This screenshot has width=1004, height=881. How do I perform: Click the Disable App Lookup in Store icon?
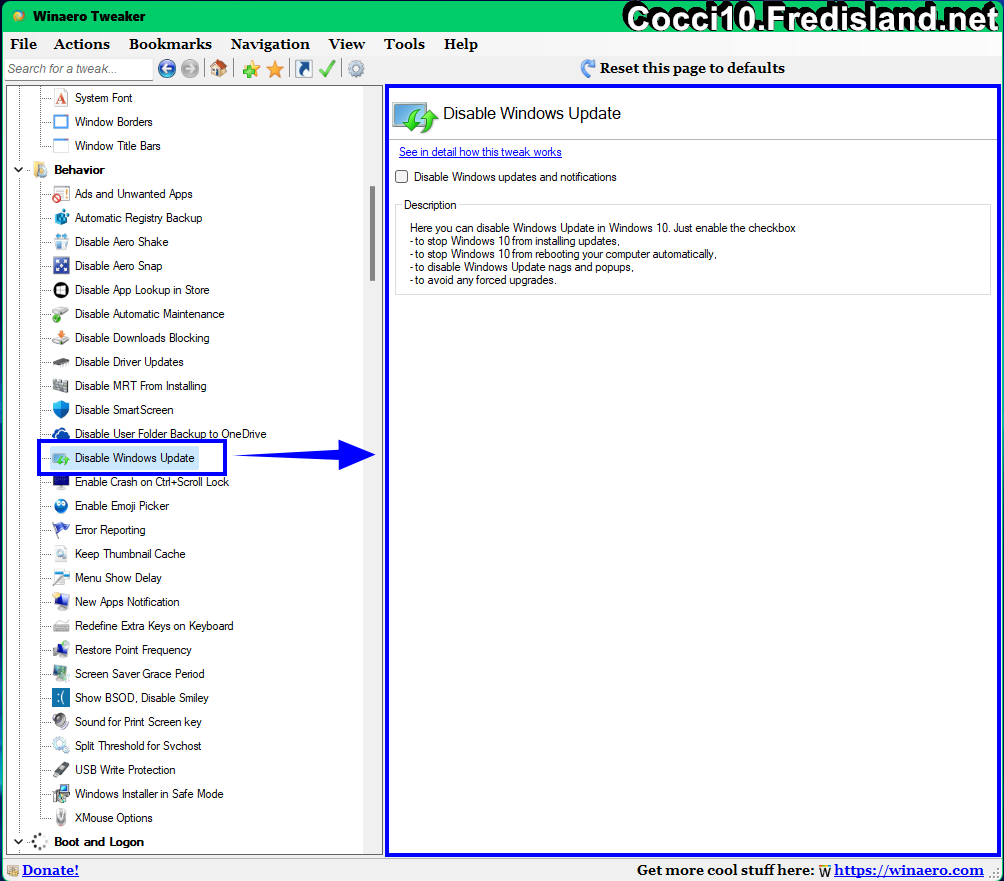[x=61, y=290]
